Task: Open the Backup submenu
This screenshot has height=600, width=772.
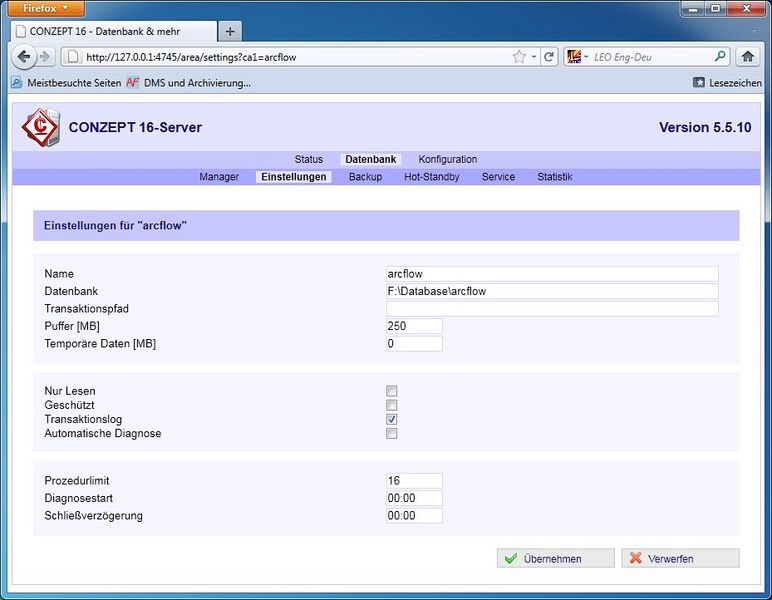Action: coord(365,177)
